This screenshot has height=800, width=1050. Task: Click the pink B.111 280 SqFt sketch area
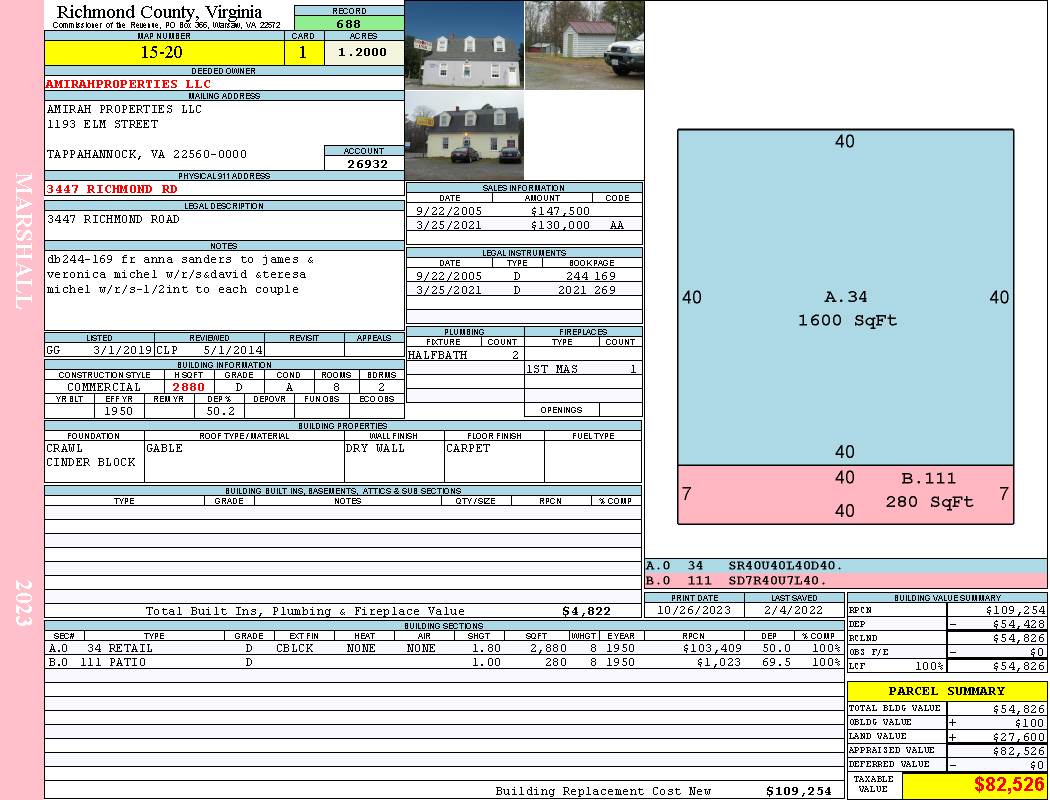tap(846, 495)
